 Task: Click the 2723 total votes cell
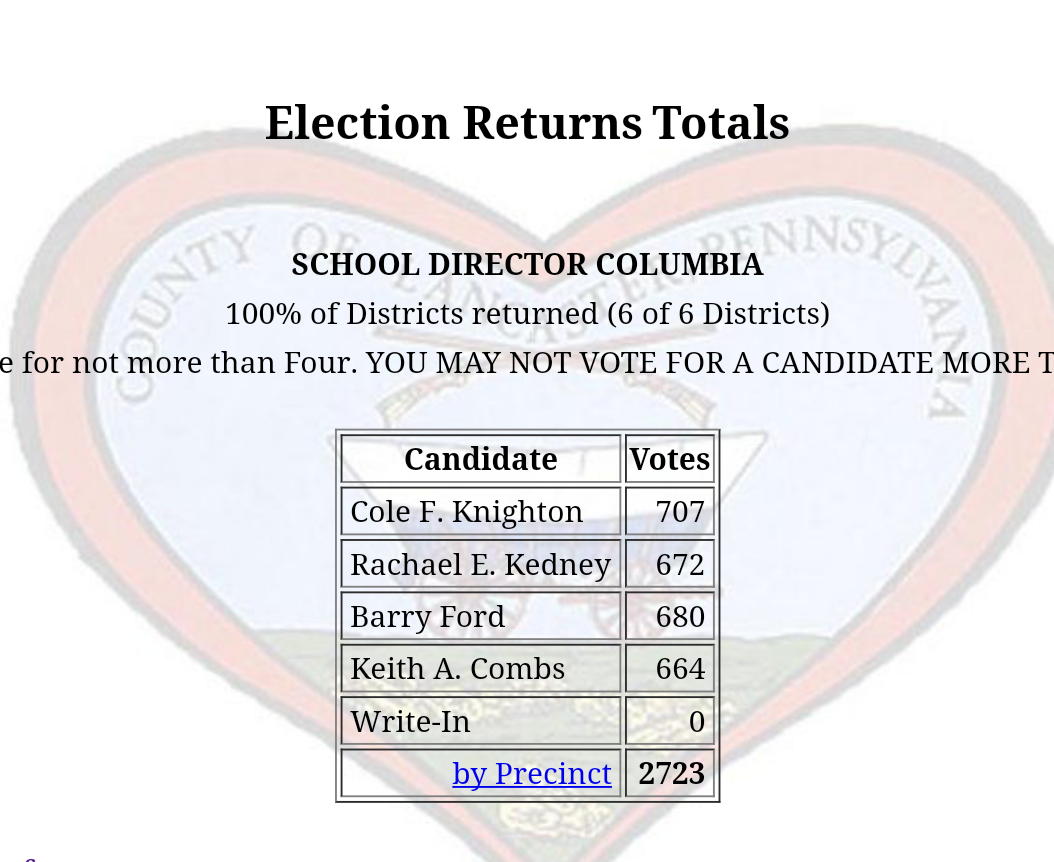(671, 773)
